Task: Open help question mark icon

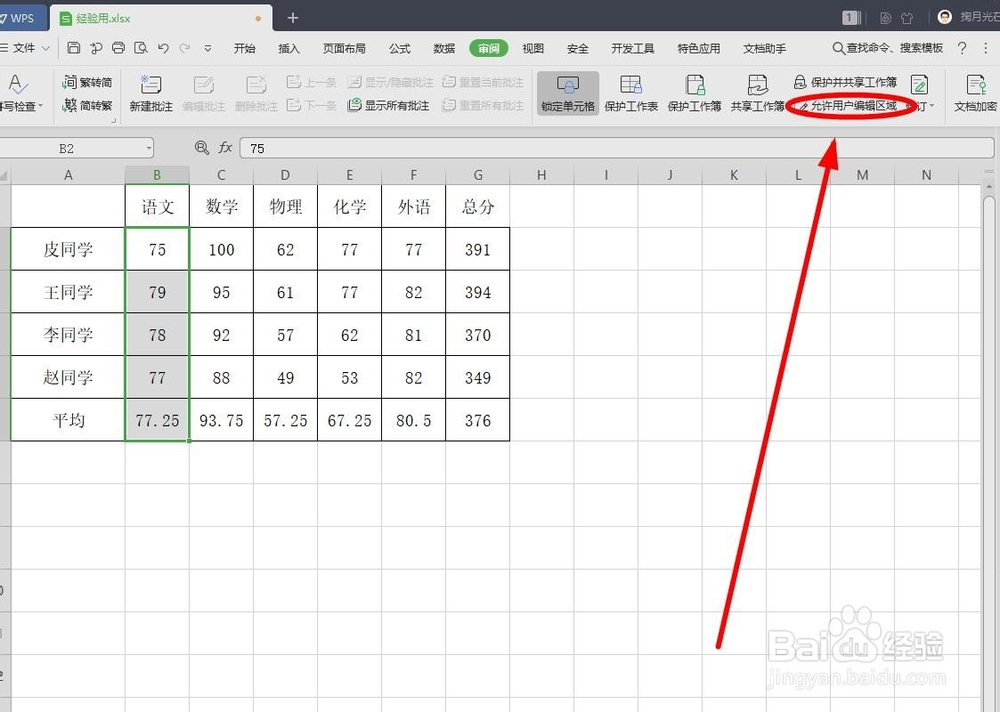Action: coord(962,48)
